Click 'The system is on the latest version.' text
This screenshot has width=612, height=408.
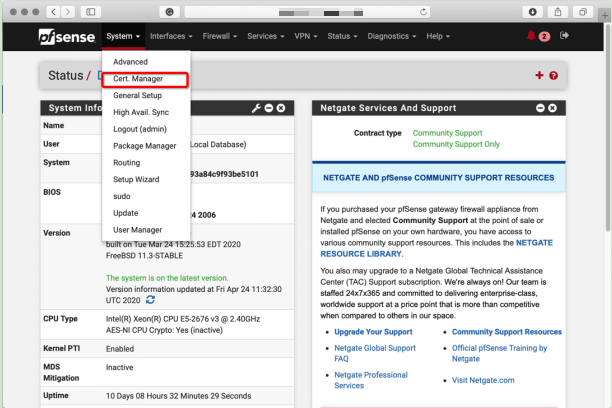(x=167, y=278)
